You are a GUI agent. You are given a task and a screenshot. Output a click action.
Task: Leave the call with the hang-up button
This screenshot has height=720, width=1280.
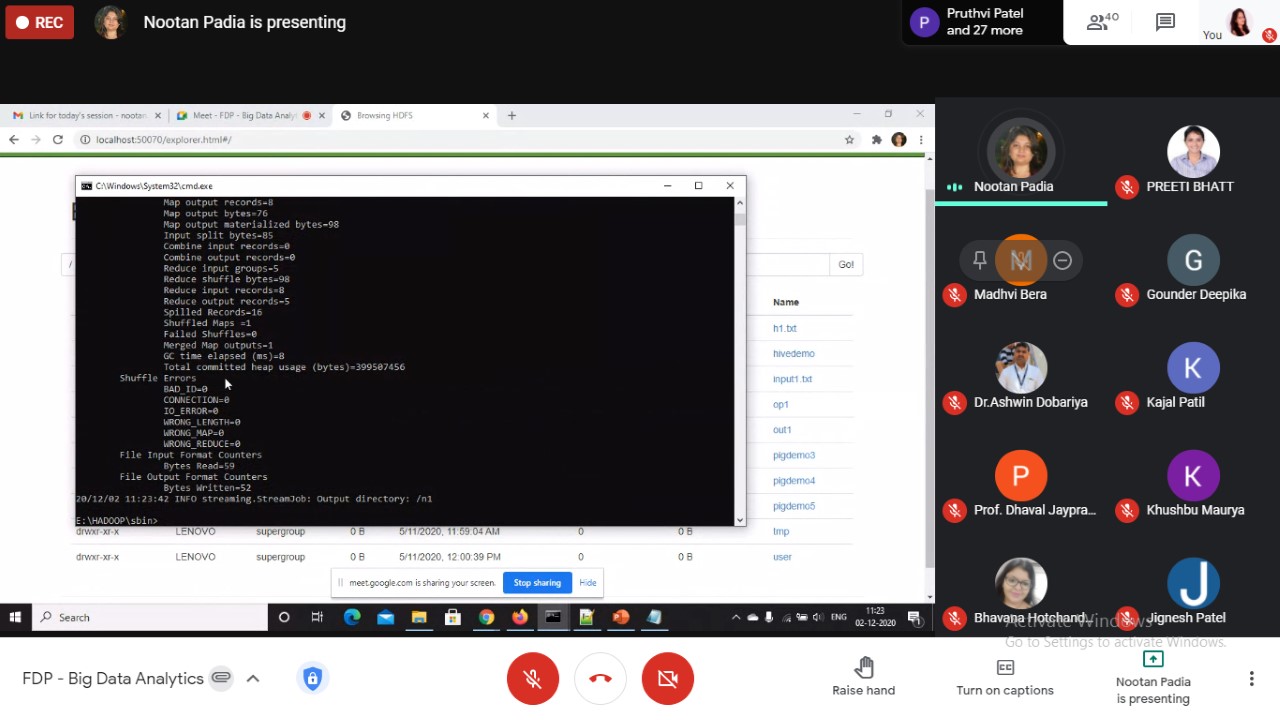600,679
